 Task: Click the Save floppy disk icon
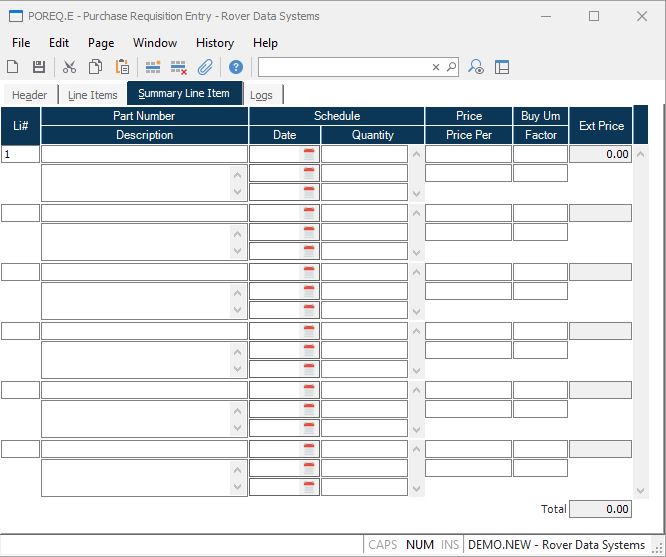pyautogui.click(x=39, y=67)
